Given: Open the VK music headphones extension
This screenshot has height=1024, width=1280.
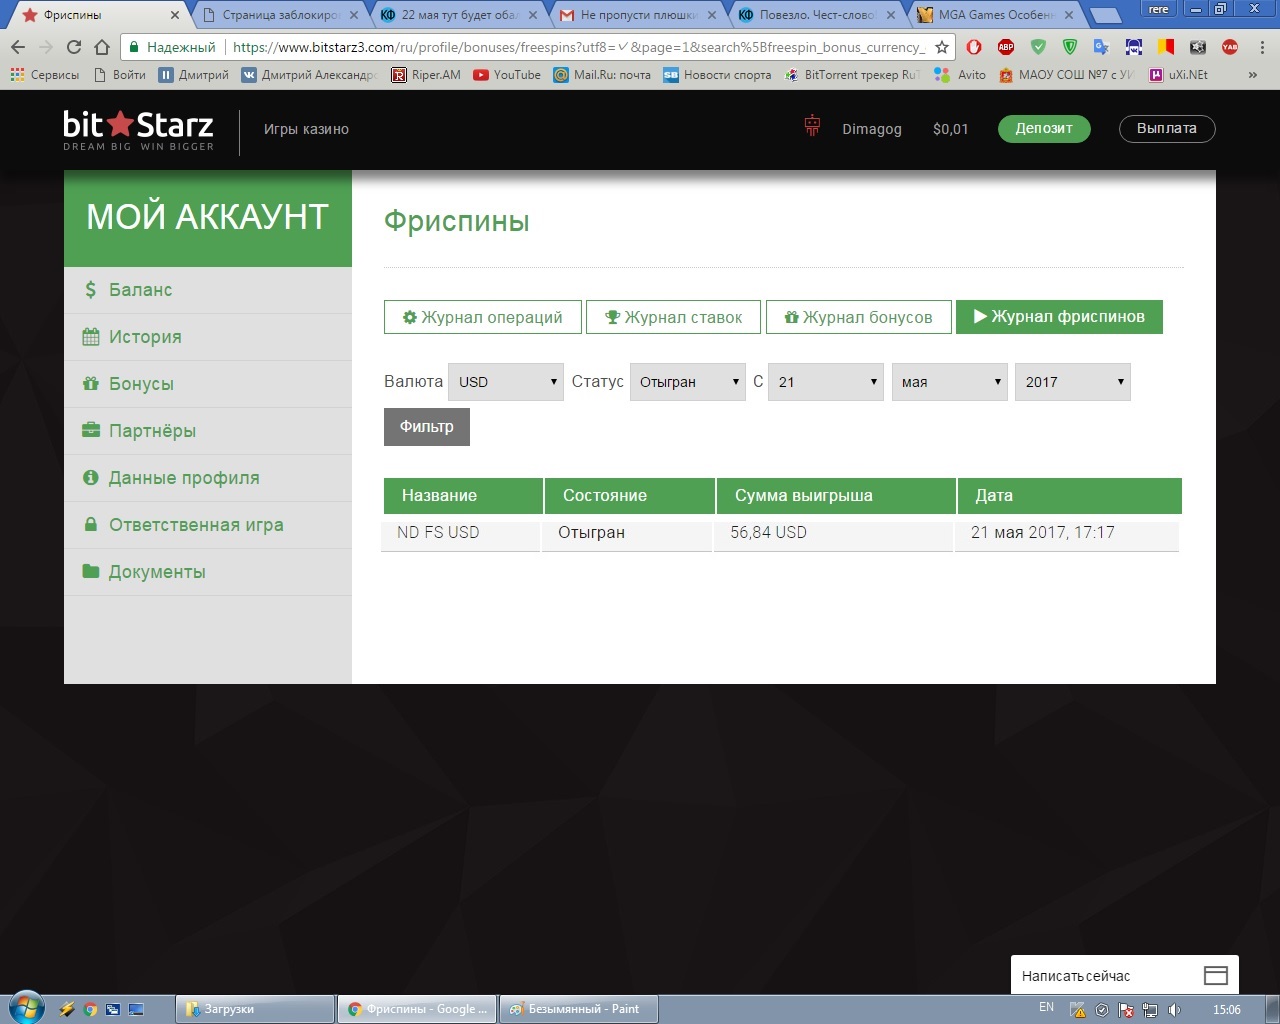Looking at the screenshot, I should 1134,47.
